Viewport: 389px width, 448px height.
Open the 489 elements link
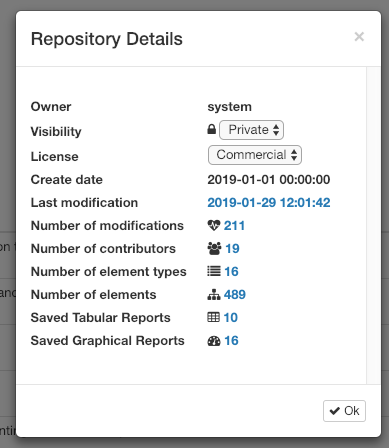coord(235,294)
